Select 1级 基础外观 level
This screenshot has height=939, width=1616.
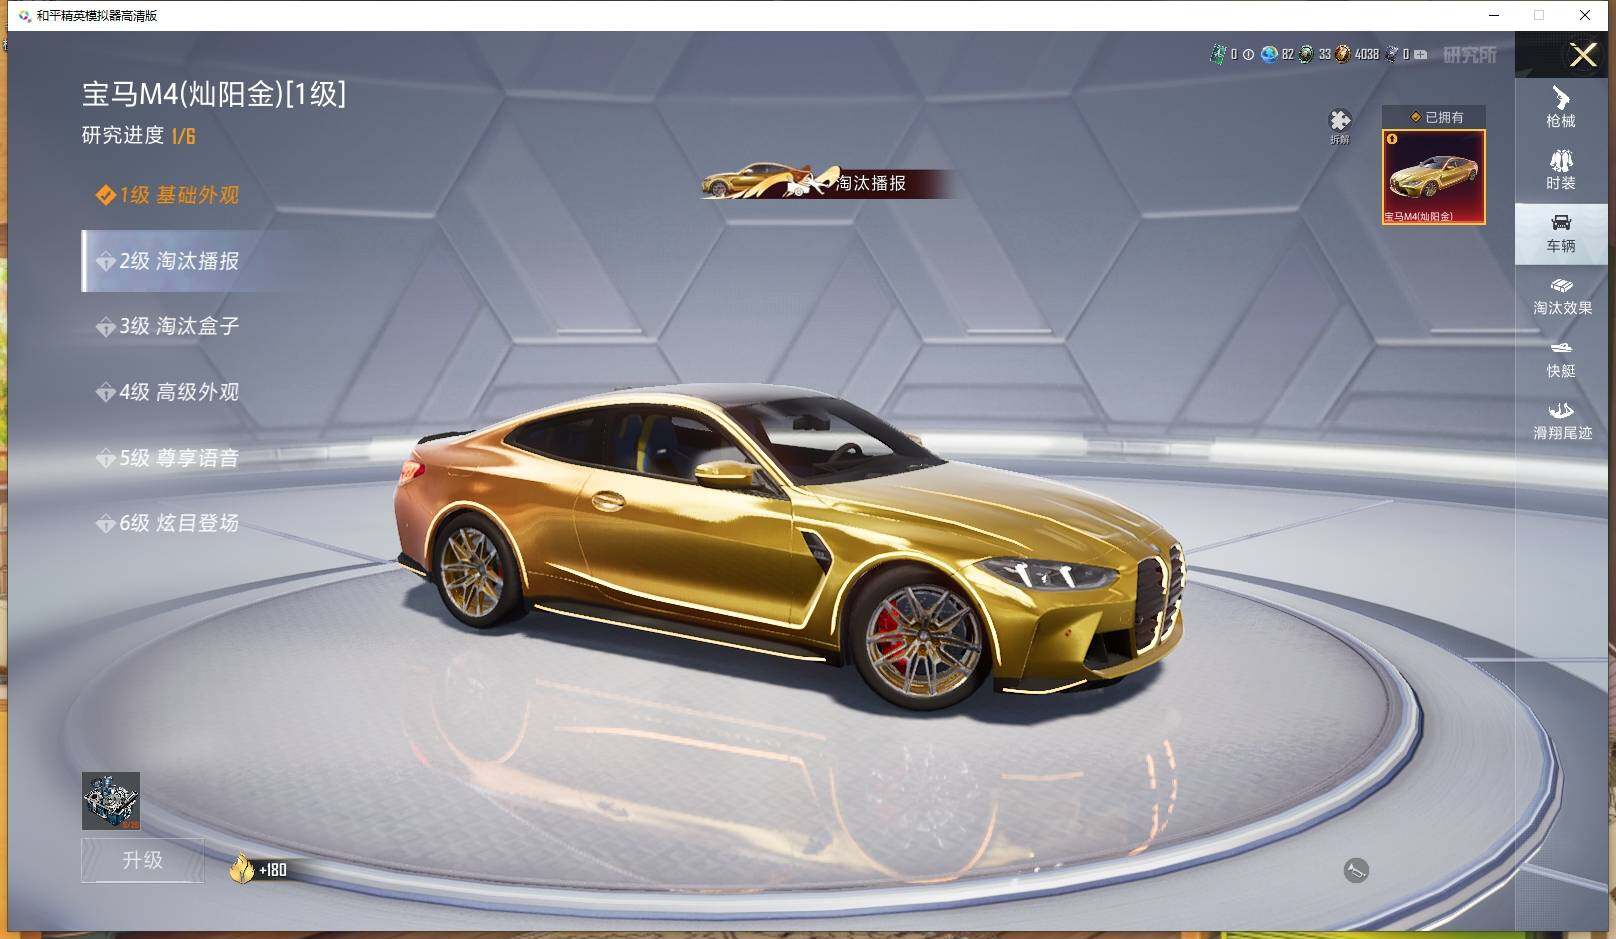click(x=168, y=195)
